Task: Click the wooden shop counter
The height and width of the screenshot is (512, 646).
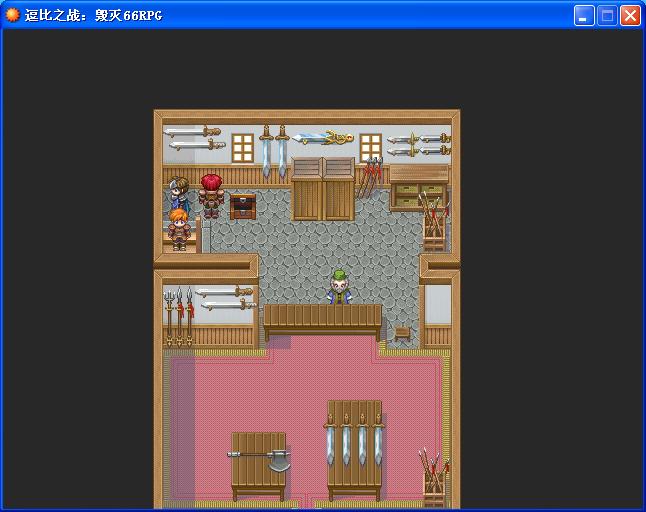Action: 323,321
